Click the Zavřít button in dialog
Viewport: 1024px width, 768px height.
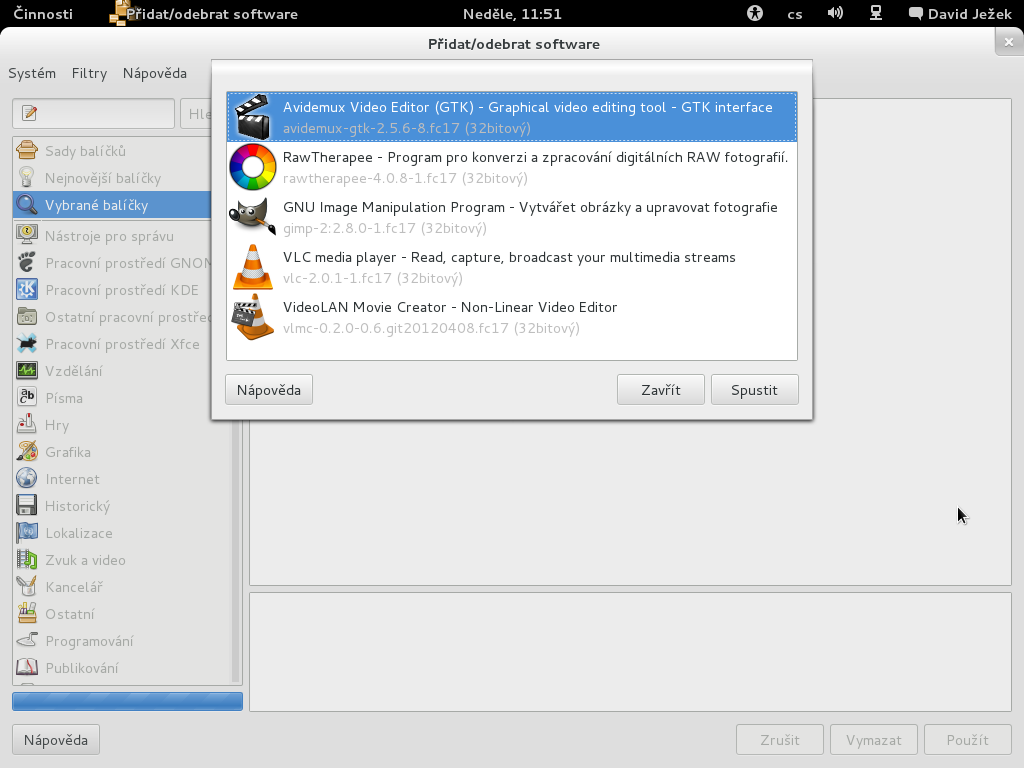pyautogui.click(x=661, y=390)
